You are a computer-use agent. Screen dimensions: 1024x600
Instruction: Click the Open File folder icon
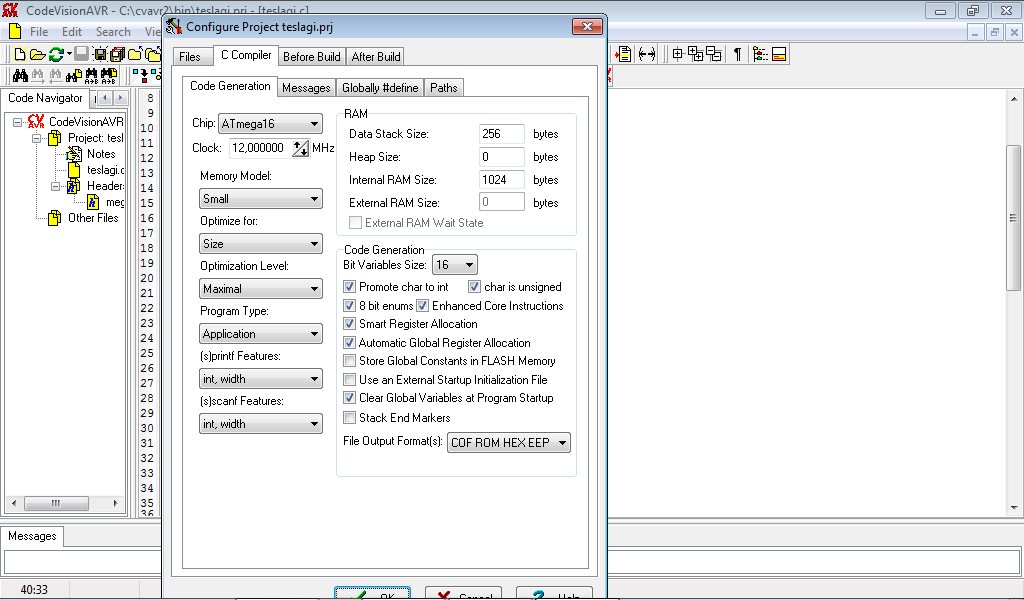coord(38,54)
